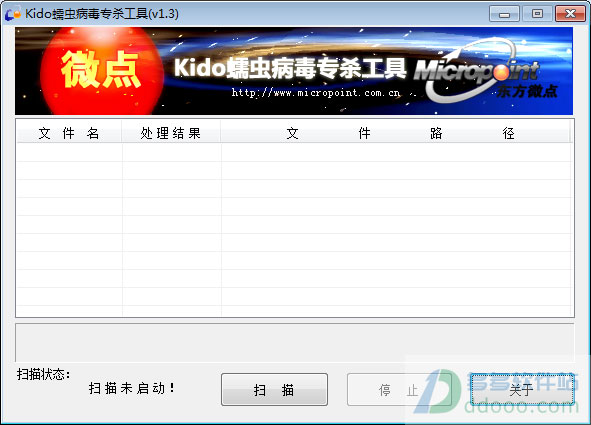Maximize the Kido tool window

pyautogui.click(x=537, y=14)
